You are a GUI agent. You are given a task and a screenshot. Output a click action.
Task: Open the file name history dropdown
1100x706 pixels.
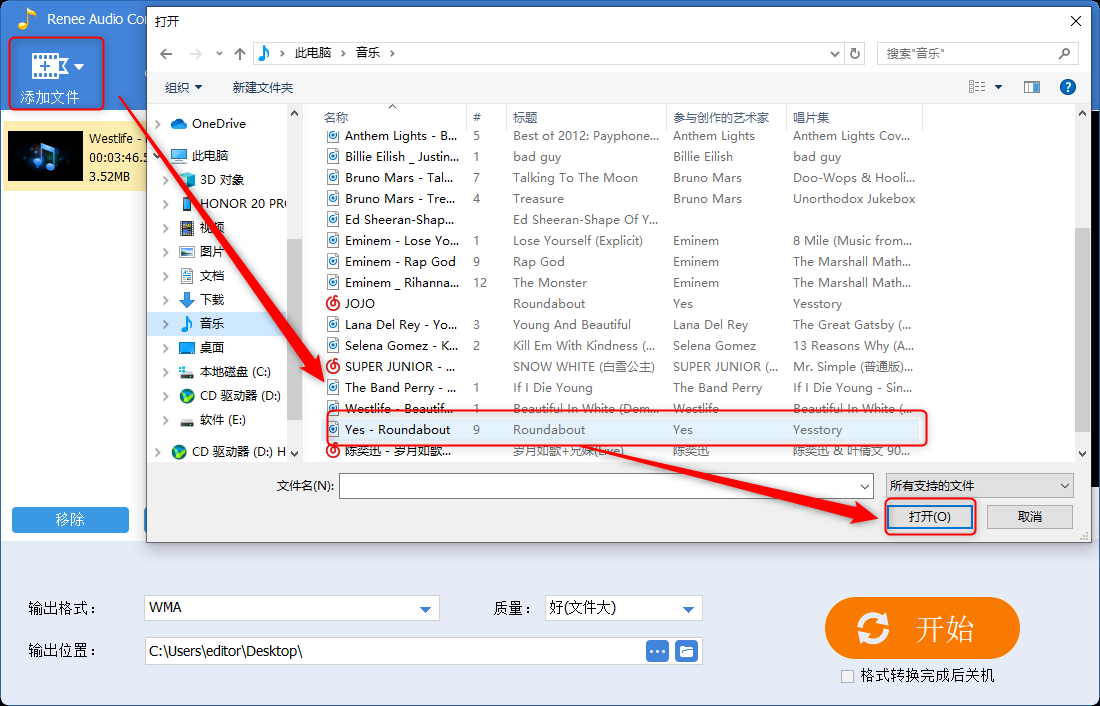point(865,486)
